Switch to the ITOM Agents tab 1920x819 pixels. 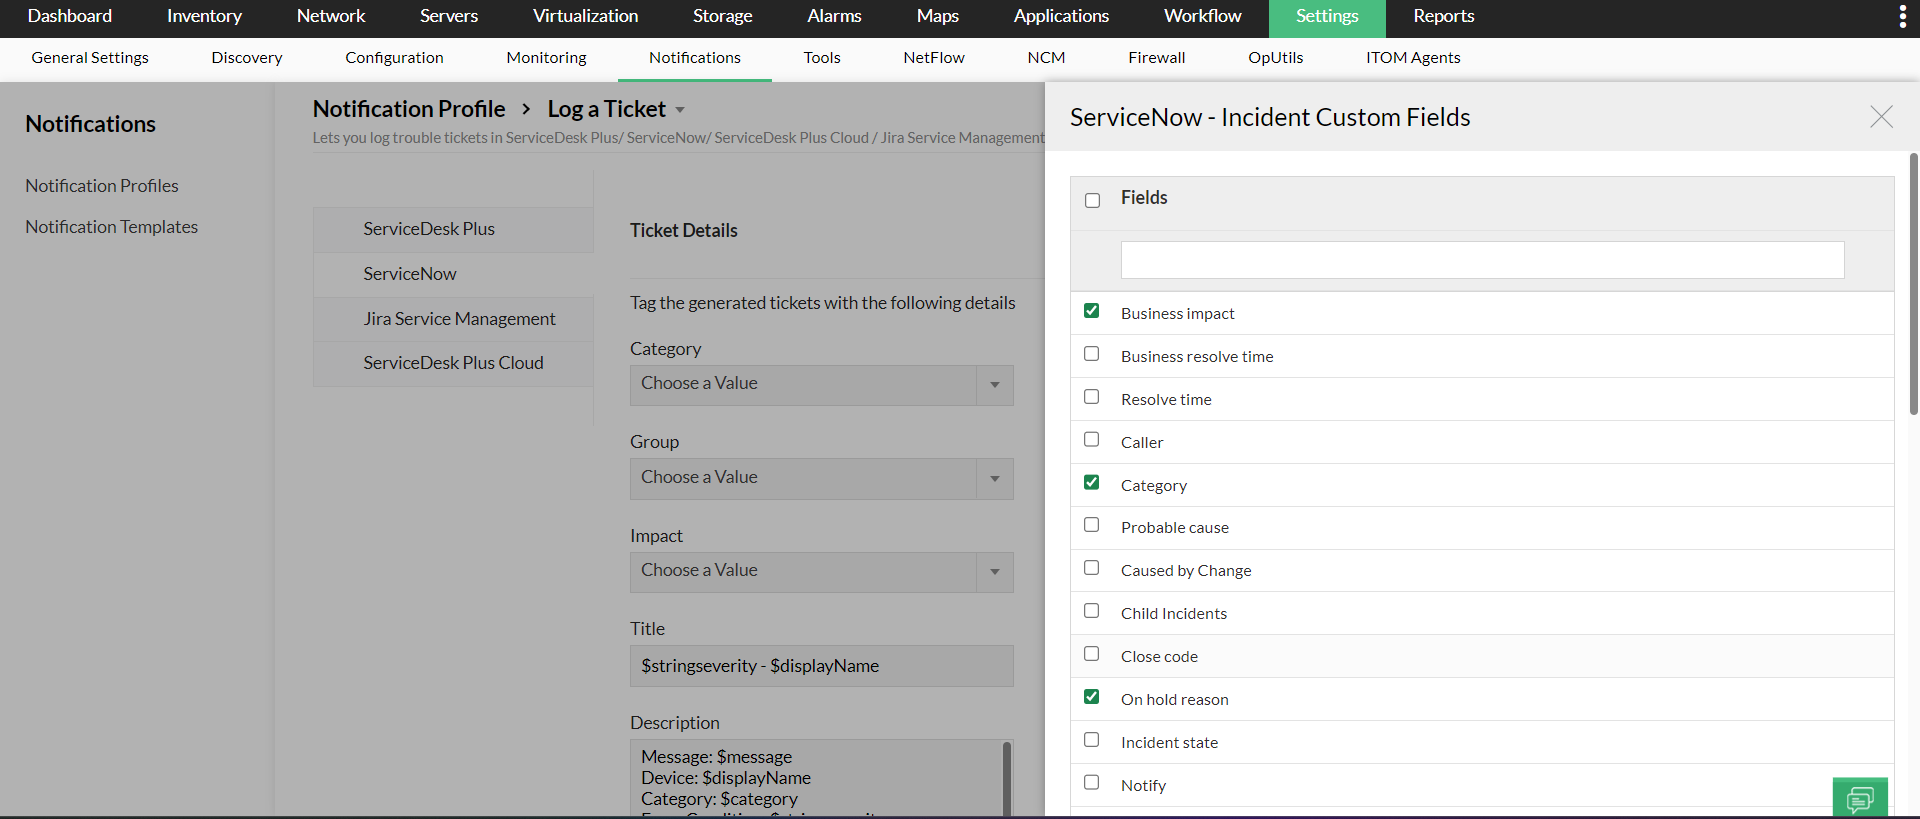pos(1413,58)
